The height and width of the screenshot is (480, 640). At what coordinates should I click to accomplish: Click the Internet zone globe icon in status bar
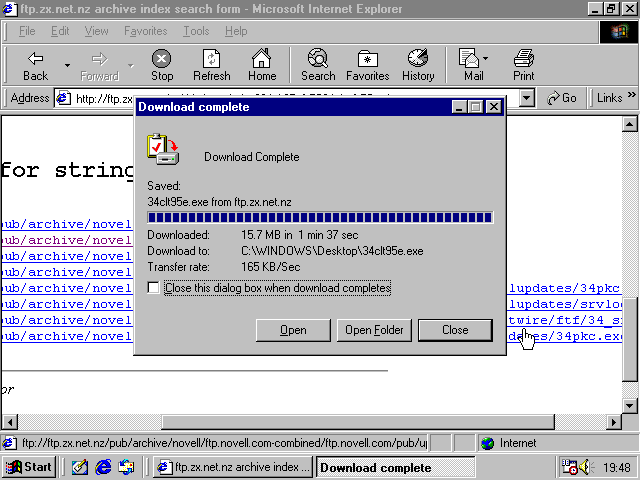(487, 443)
